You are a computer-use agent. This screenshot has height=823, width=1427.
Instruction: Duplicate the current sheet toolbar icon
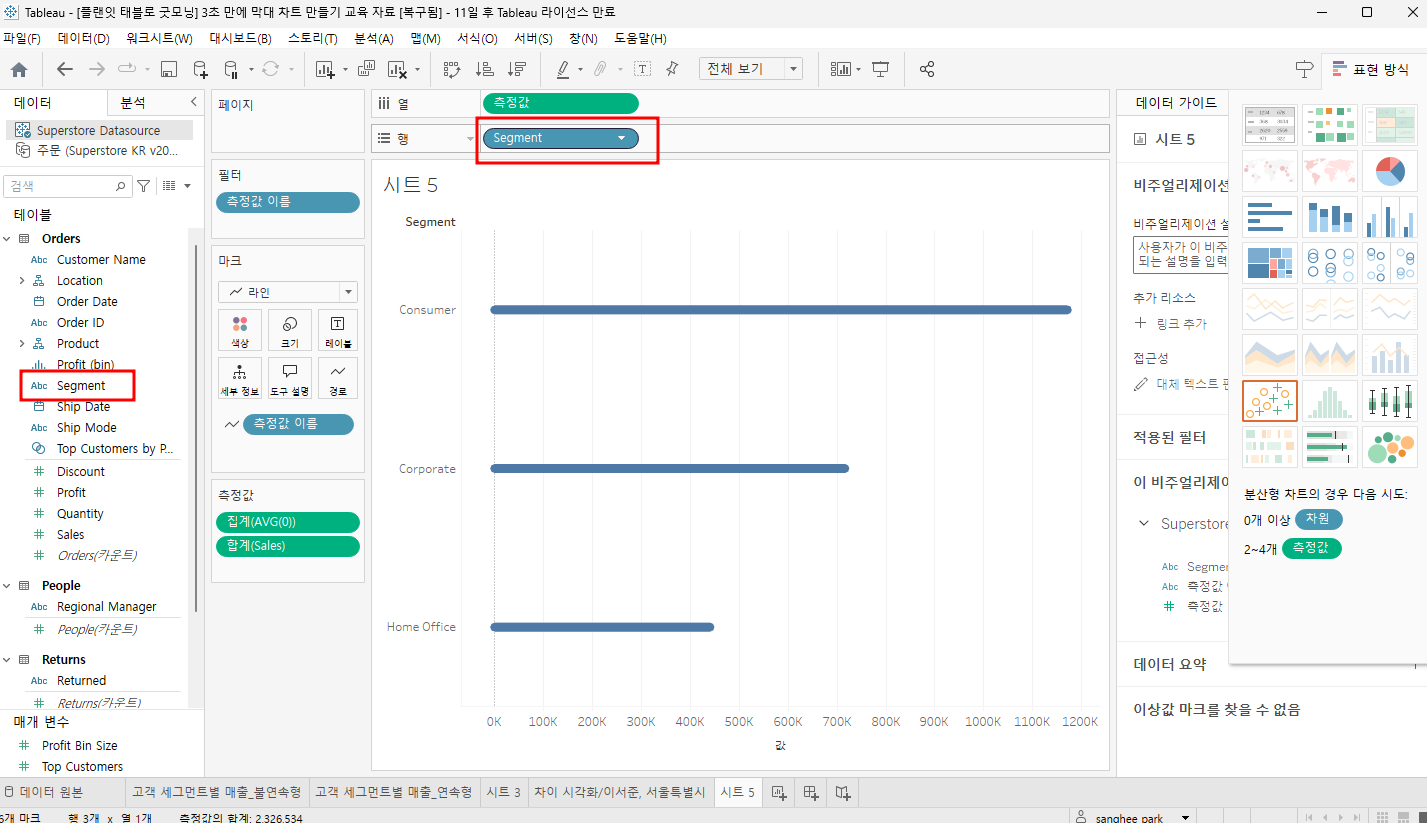(366, 69)
